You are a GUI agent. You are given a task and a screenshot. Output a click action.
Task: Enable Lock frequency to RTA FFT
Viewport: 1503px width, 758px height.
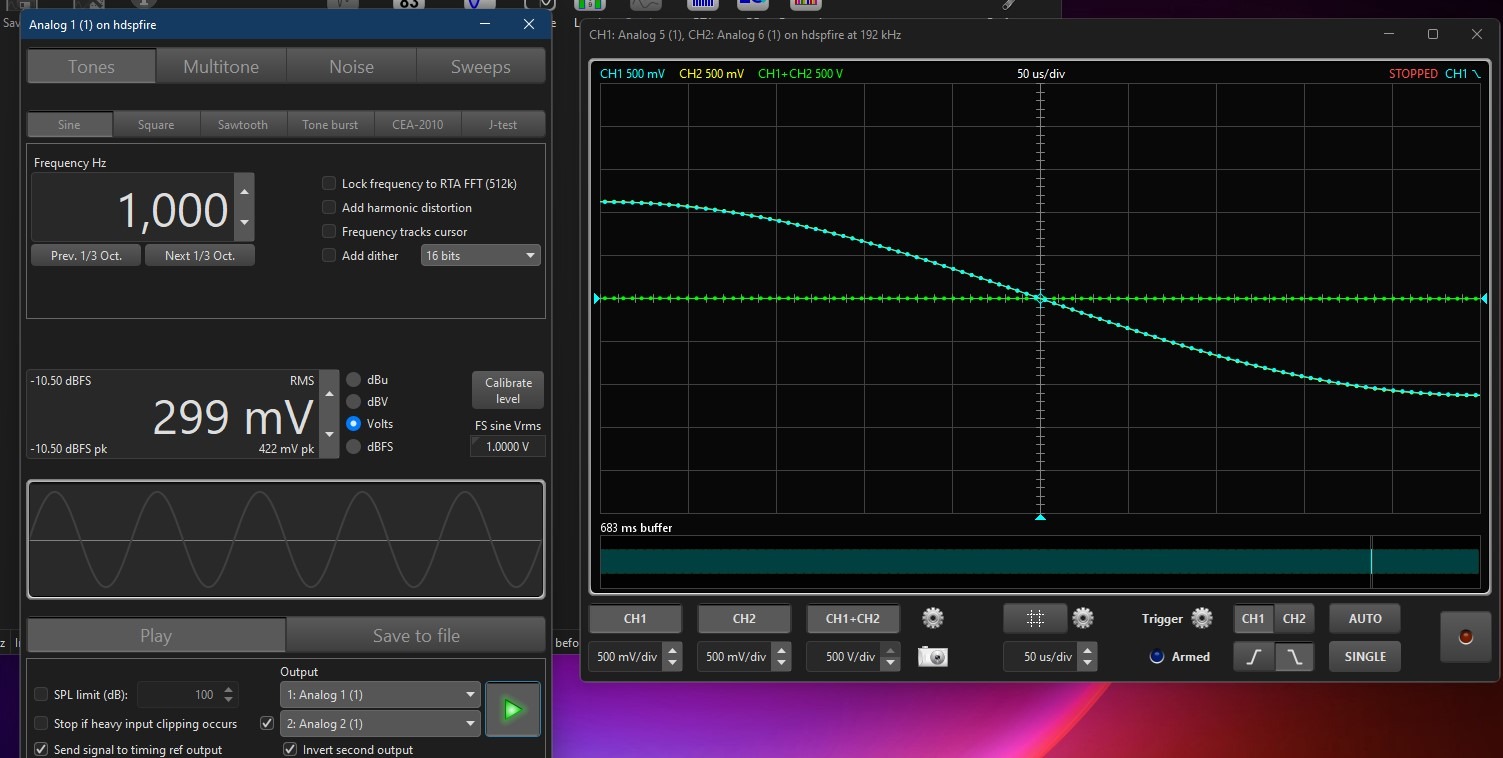pos(328,183)
